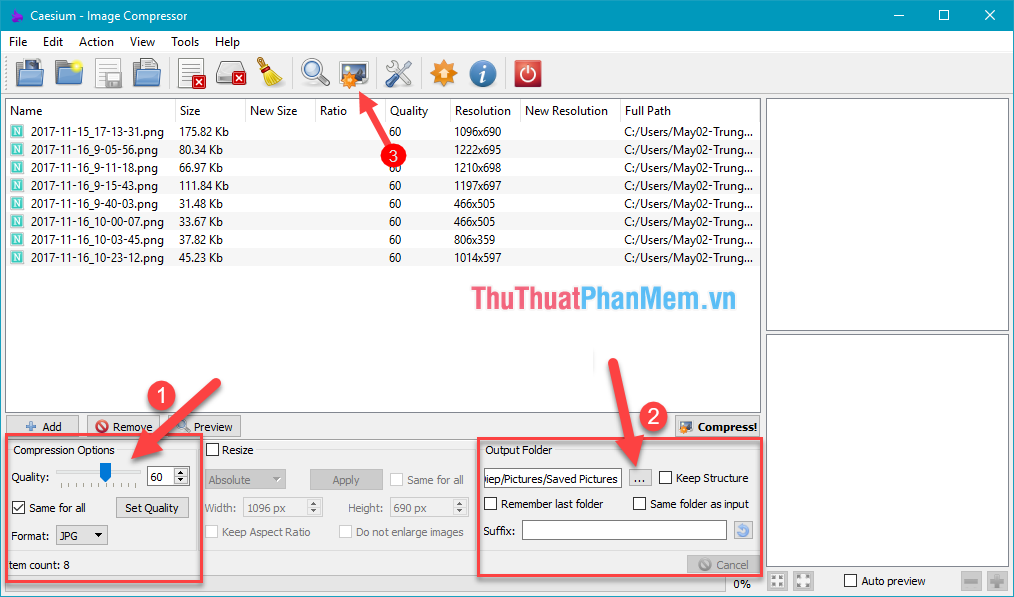Click the orange donate star icon

click(443, 73)
